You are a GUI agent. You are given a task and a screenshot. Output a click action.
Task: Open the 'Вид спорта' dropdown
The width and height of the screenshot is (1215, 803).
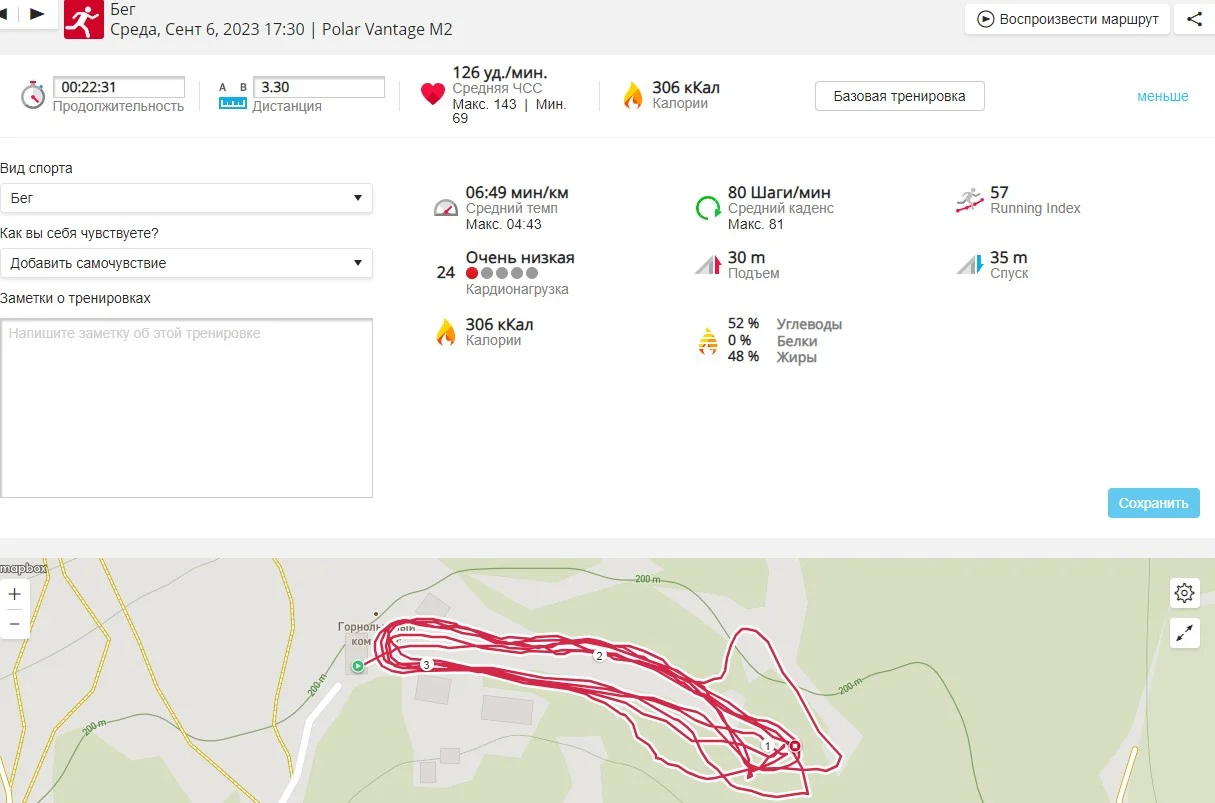tap(186, 198)
